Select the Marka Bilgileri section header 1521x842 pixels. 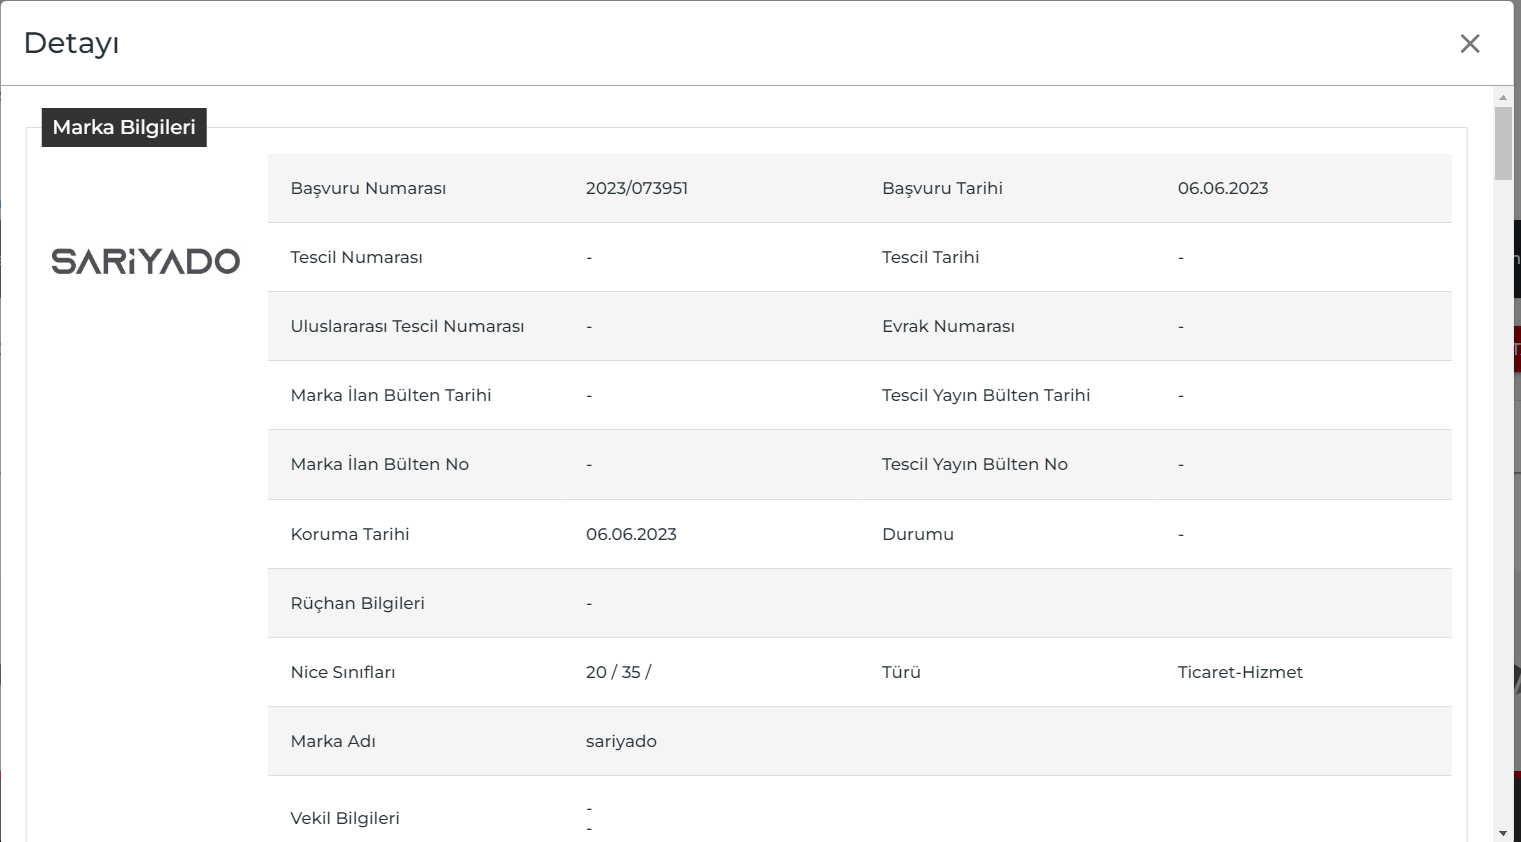pyautogui.click(x=124, y=127)
